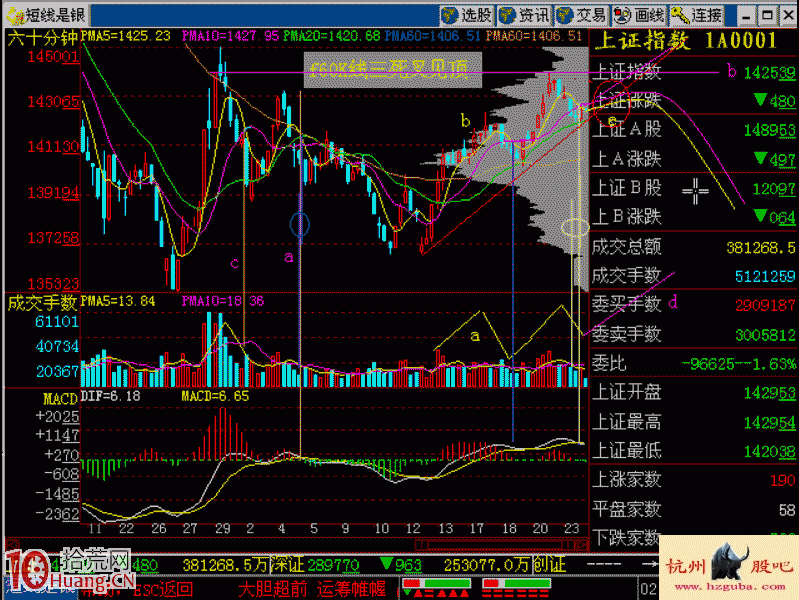Viewport: 799px width, 600px height.
Task: Click date axis marker 13
Action: (x=445, y=528)
